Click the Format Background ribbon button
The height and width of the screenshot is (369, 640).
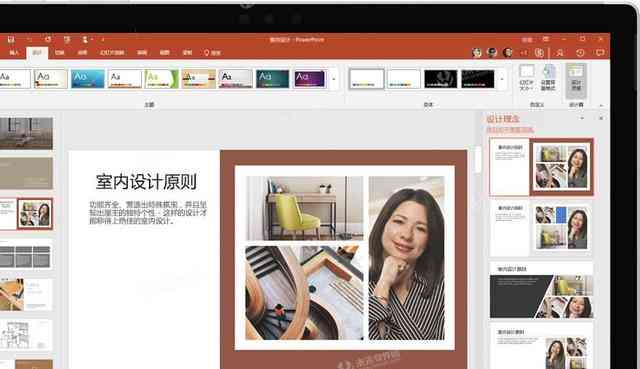(x=548, y=77)
